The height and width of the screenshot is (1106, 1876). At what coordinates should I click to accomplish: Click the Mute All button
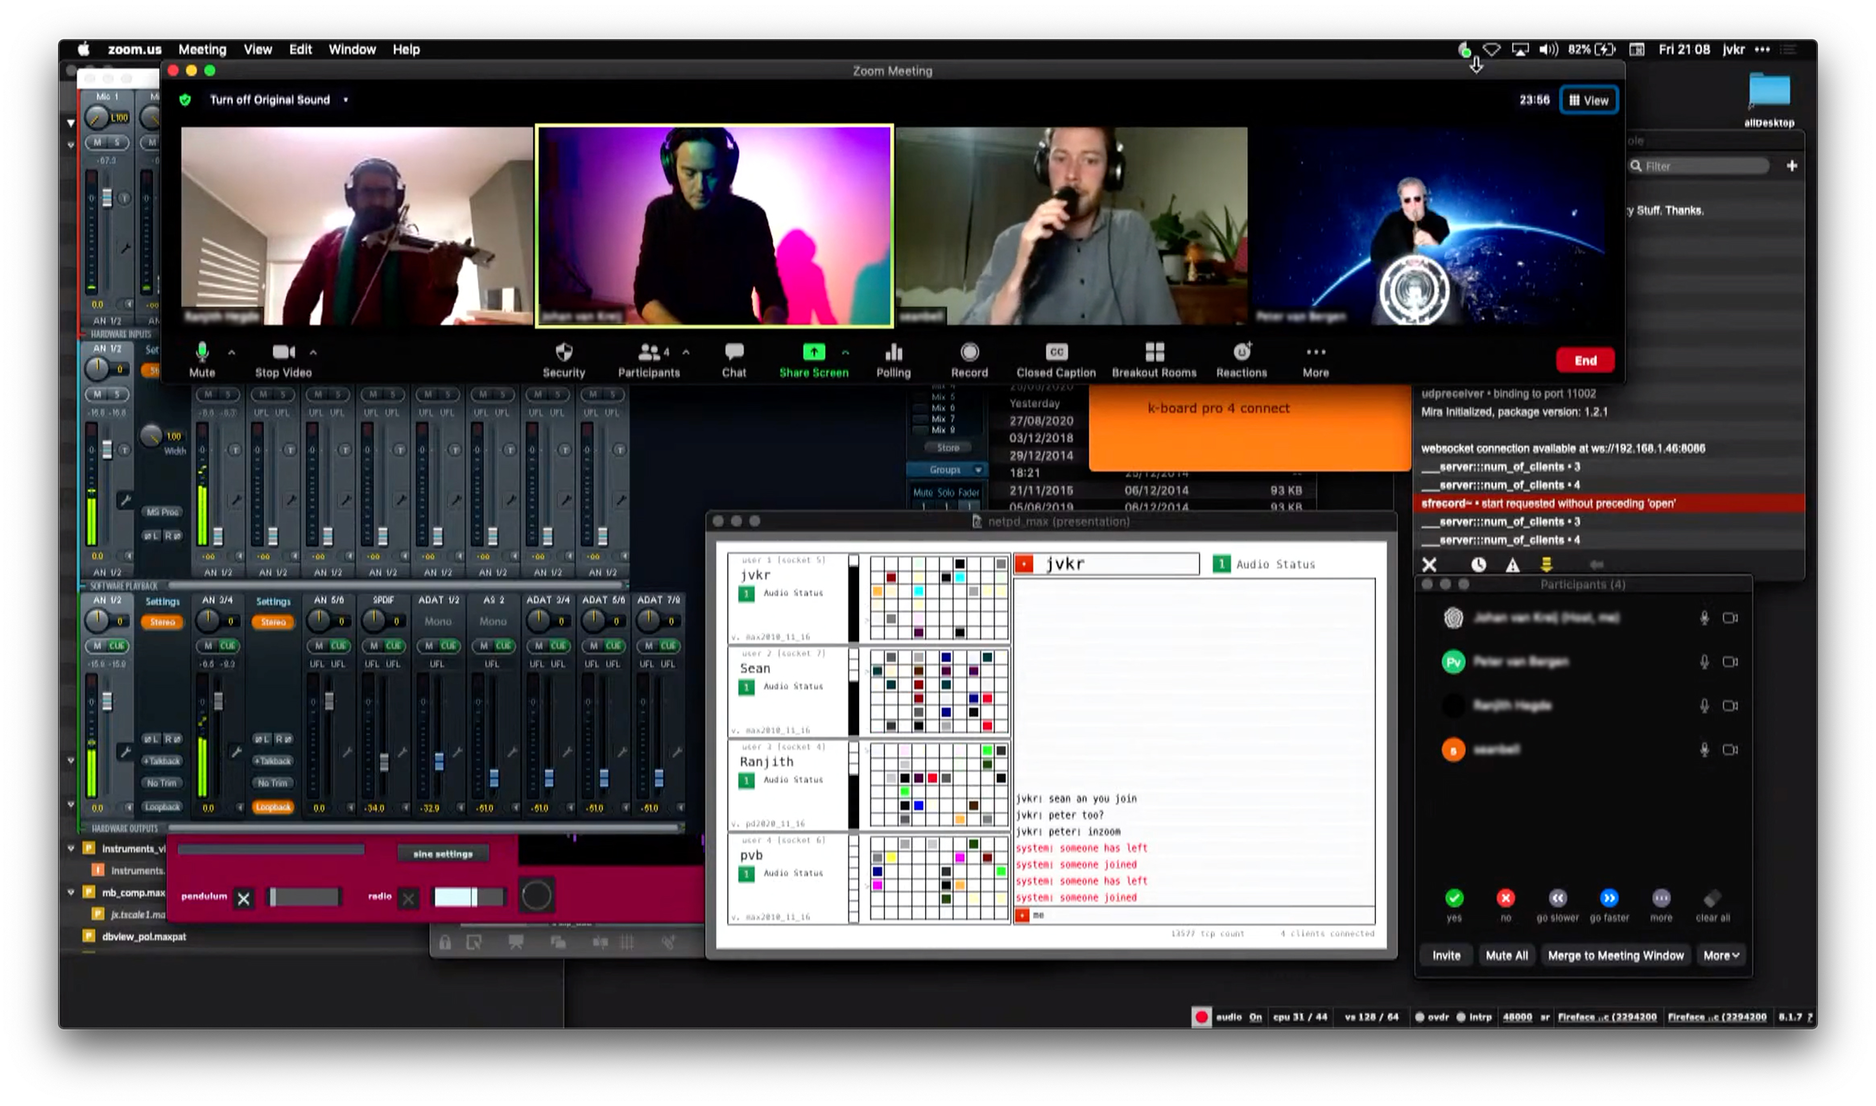point(1506,955)
